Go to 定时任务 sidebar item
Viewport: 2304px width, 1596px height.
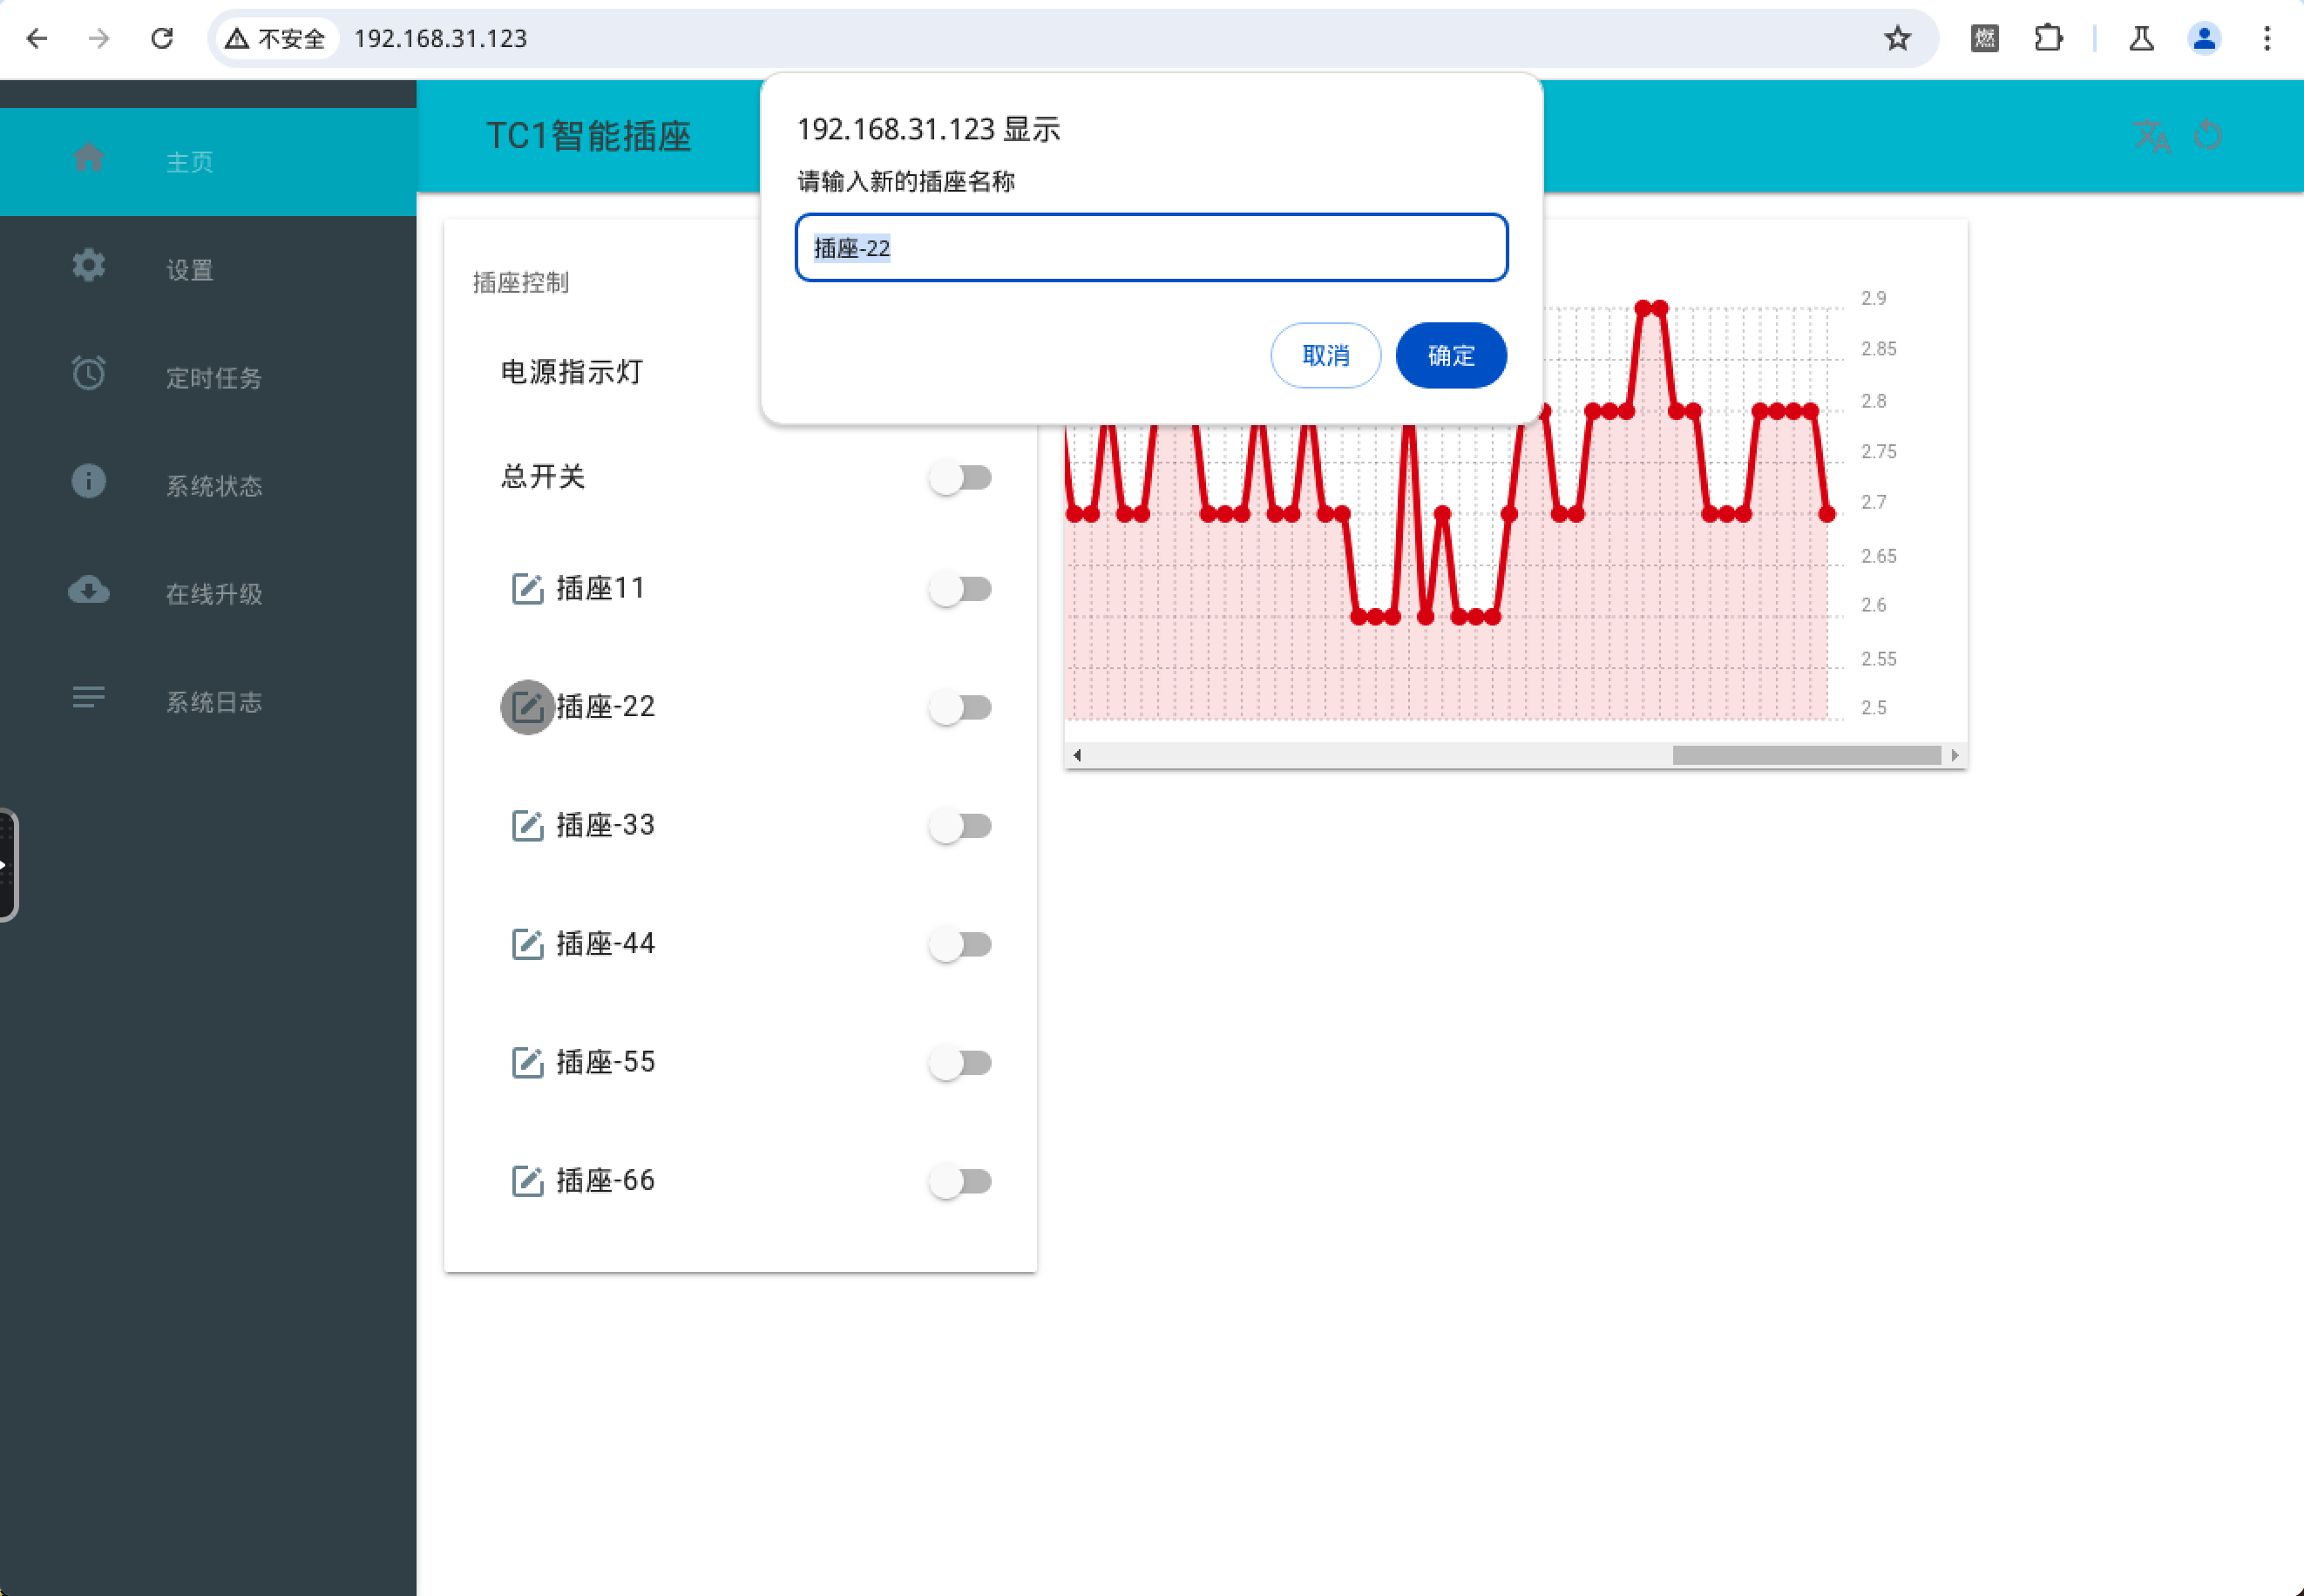click(x=213, y=378)
